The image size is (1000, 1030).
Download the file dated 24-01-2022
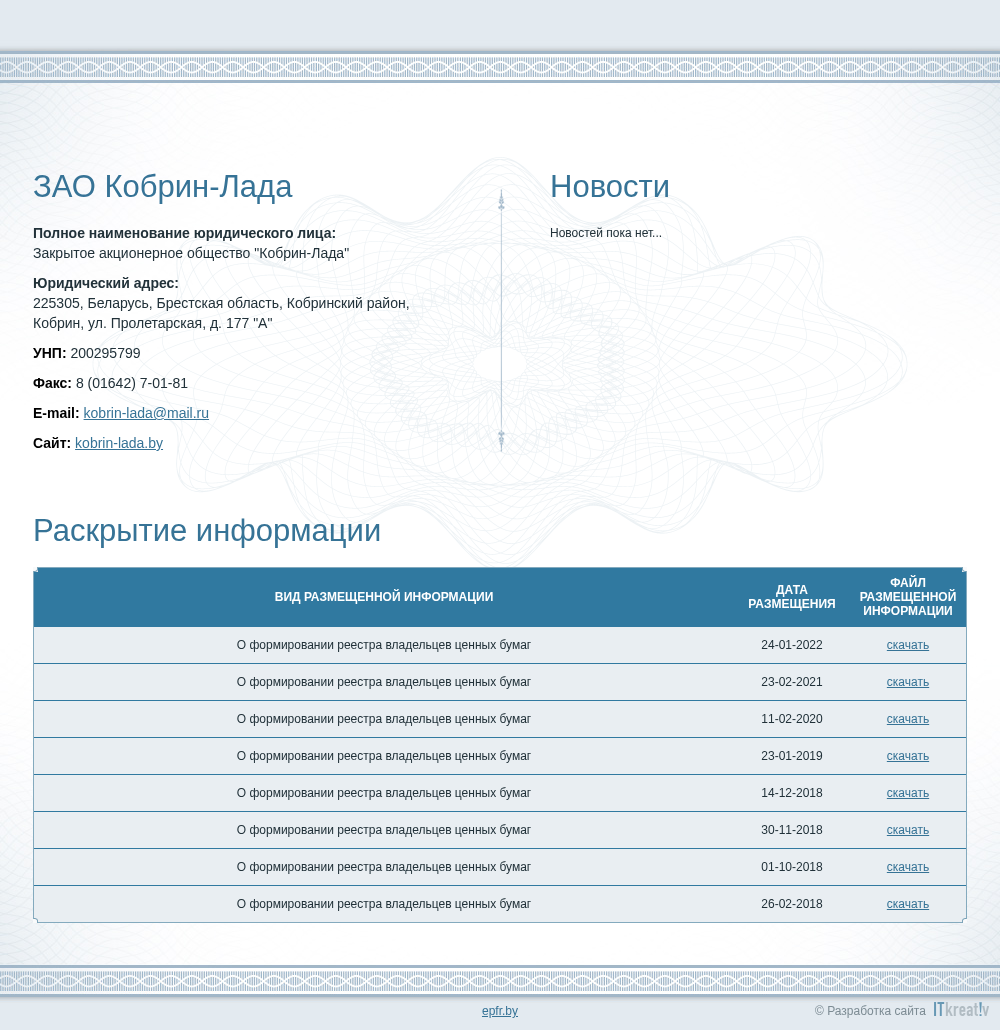(907, 645)
